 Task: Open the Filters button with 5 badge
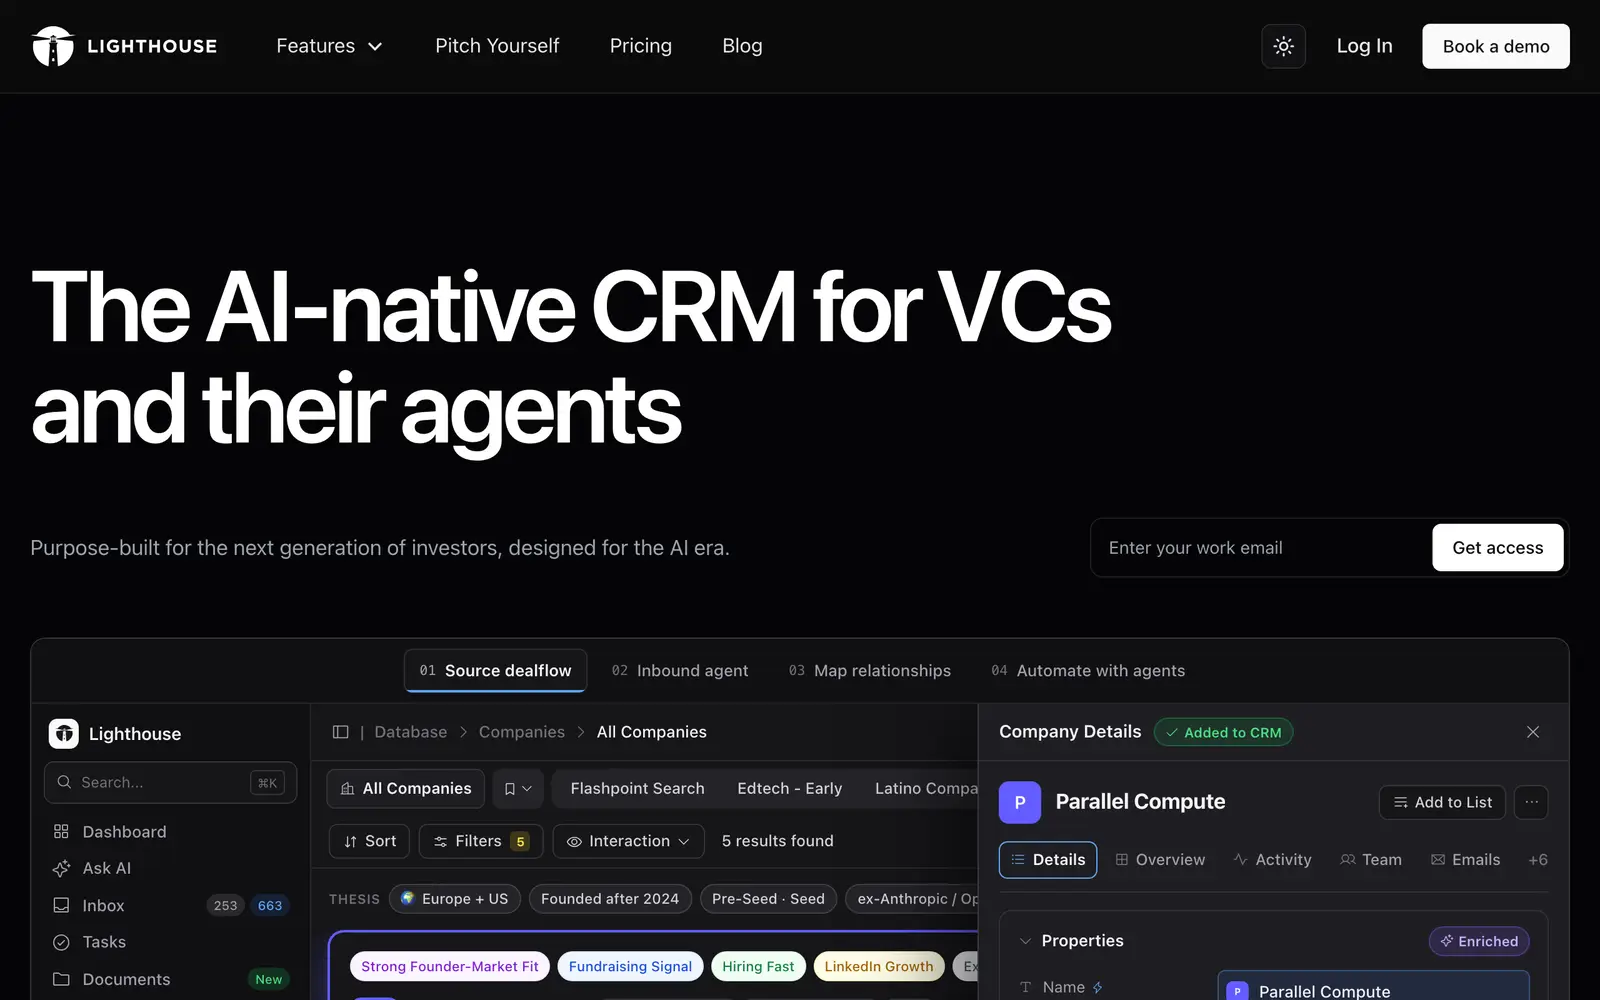(481, 841)
